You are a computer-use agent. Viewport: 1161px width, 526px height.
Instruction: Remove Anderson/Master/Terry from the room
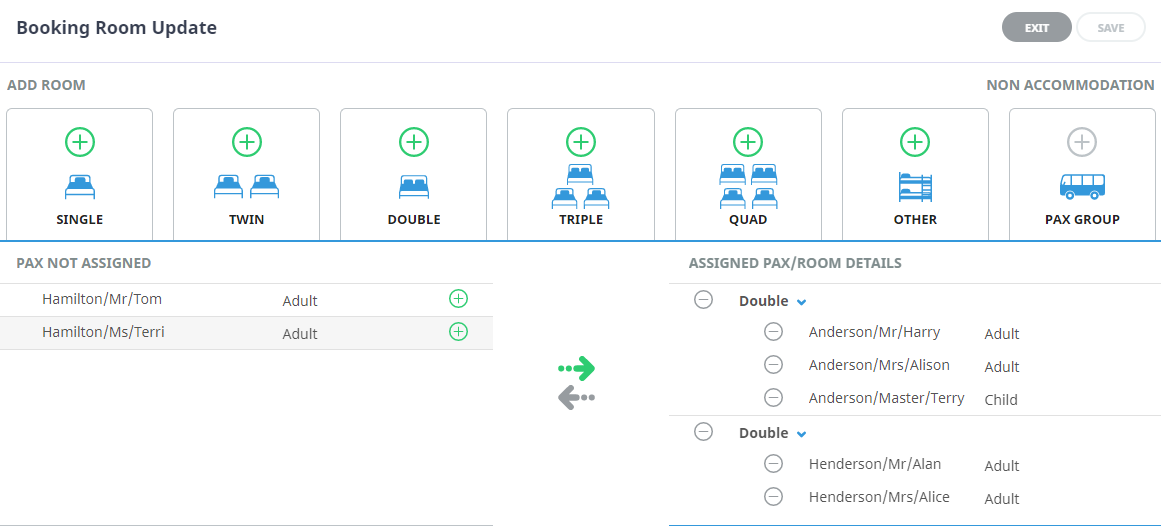[x=773, y=398]
